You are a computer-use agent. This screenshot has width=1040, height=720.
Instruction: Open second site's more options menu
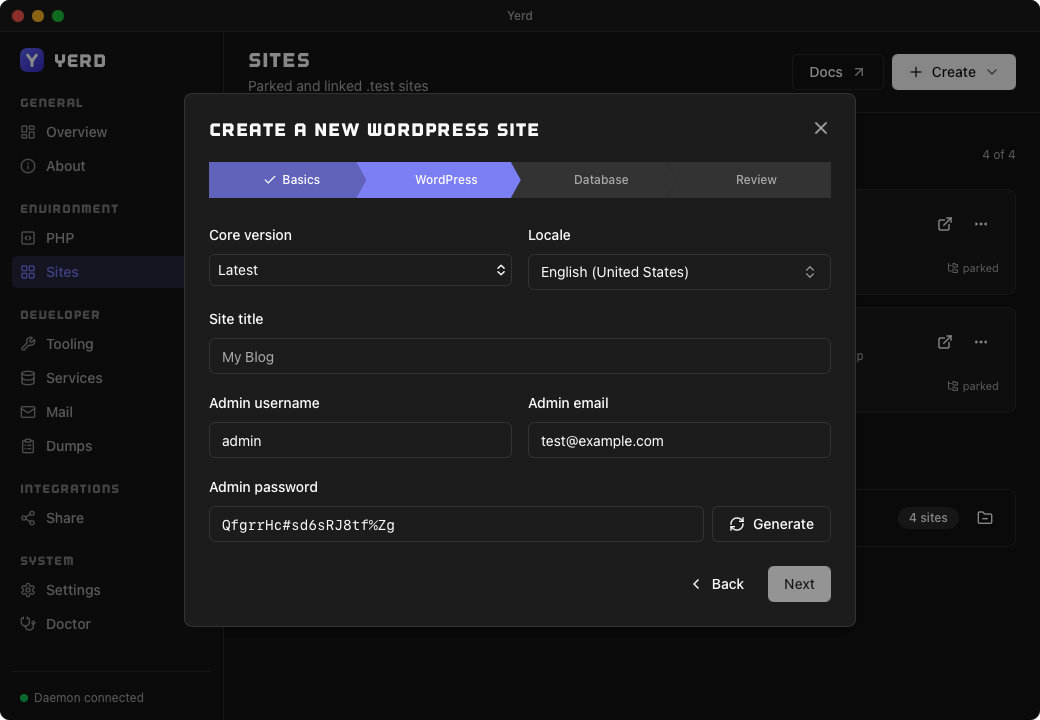tap(981, 342)
